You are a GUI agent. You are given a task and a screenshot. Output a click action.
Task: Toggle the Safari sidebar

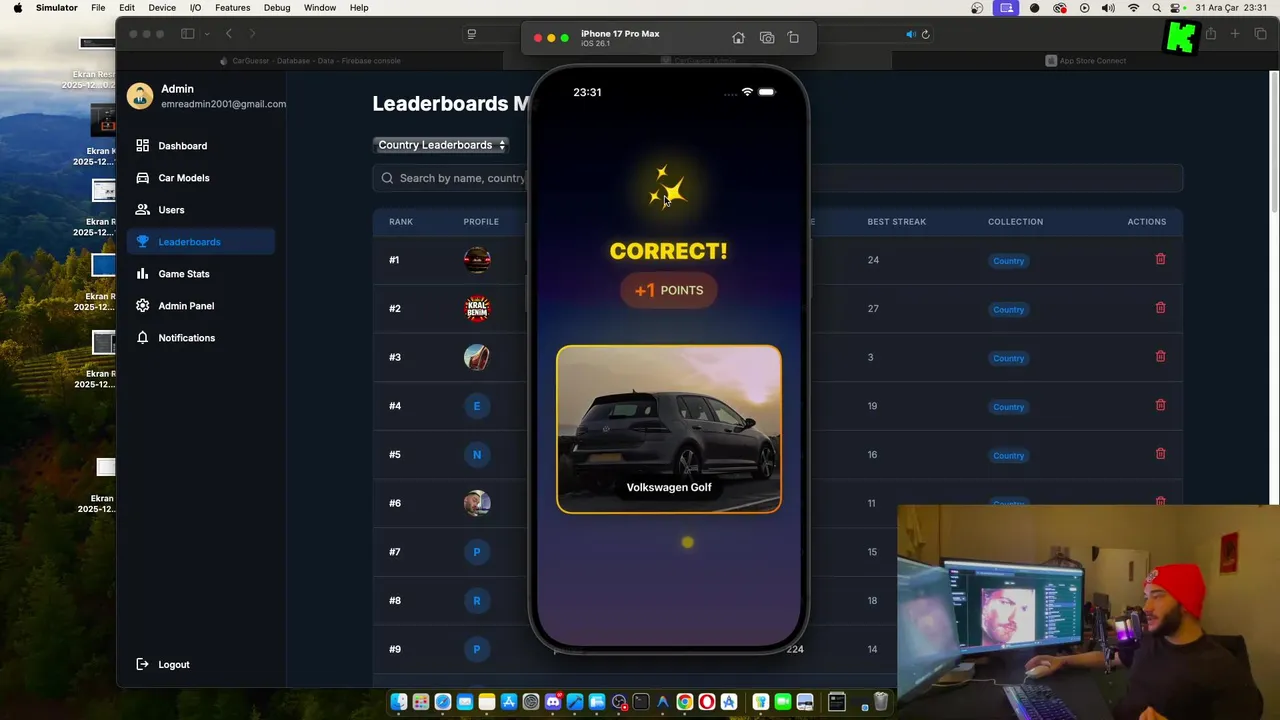tap(187, 34)
